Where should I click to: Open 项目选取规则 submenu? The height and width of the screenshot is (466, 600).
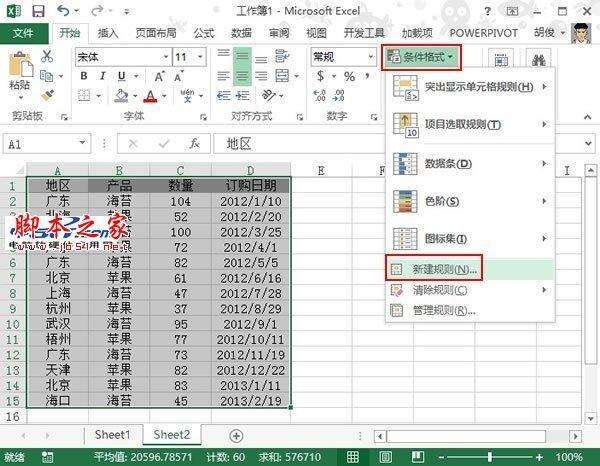pyautogui.click(x=470, y=125)
